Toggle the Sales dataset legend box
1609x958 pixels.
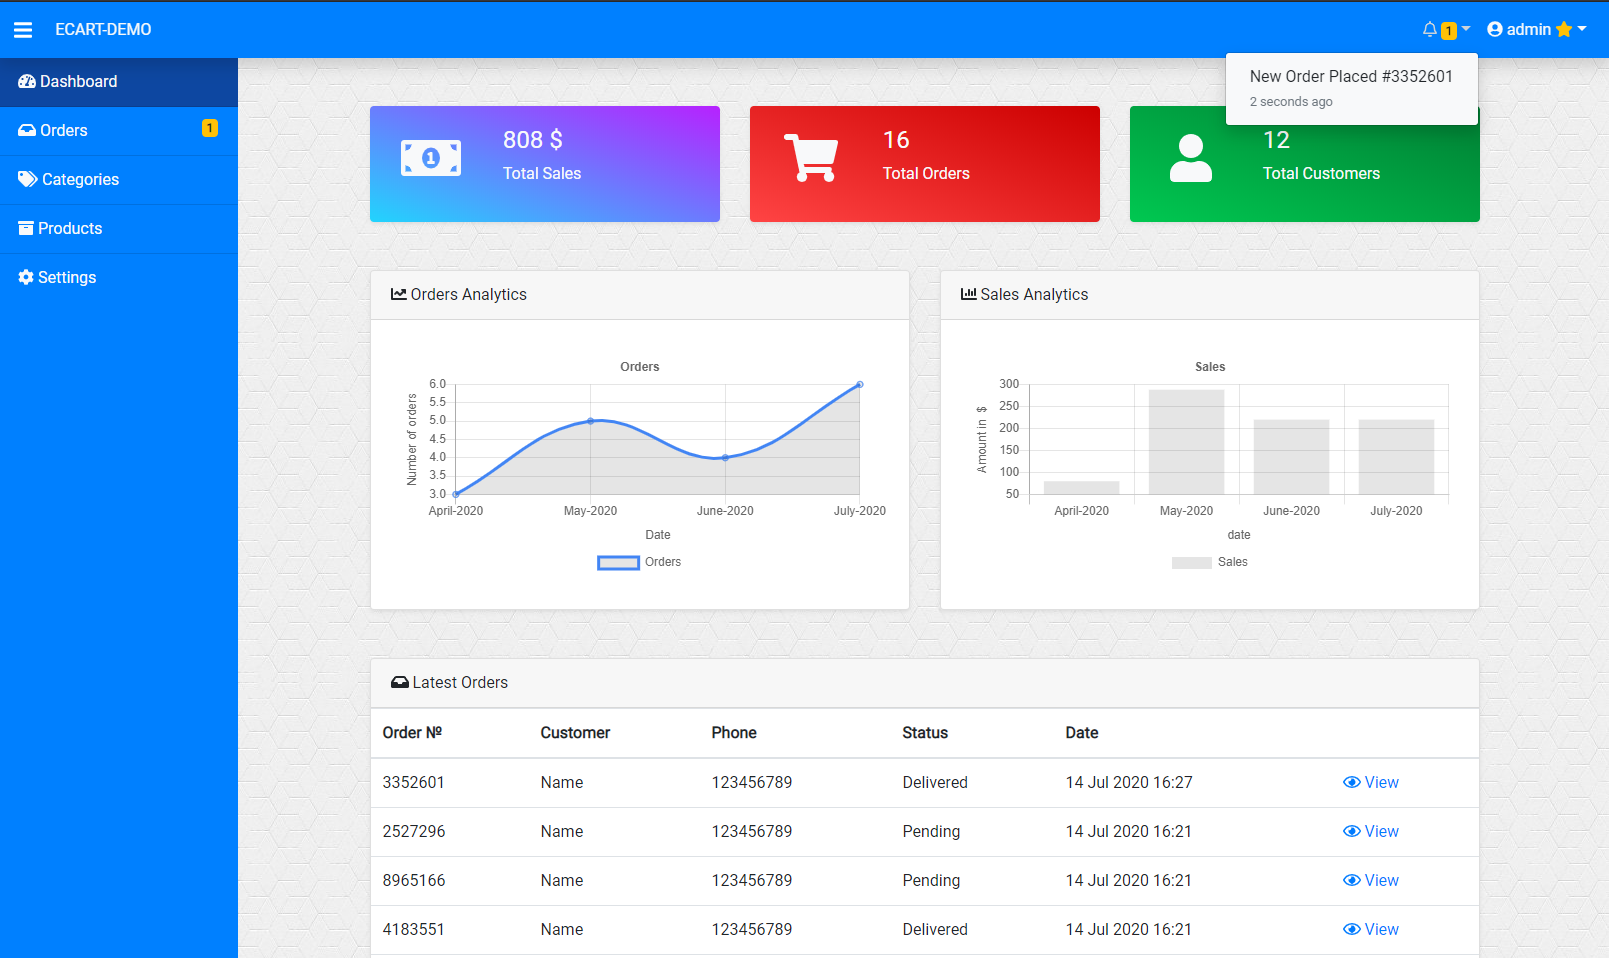click(1192, 563)
